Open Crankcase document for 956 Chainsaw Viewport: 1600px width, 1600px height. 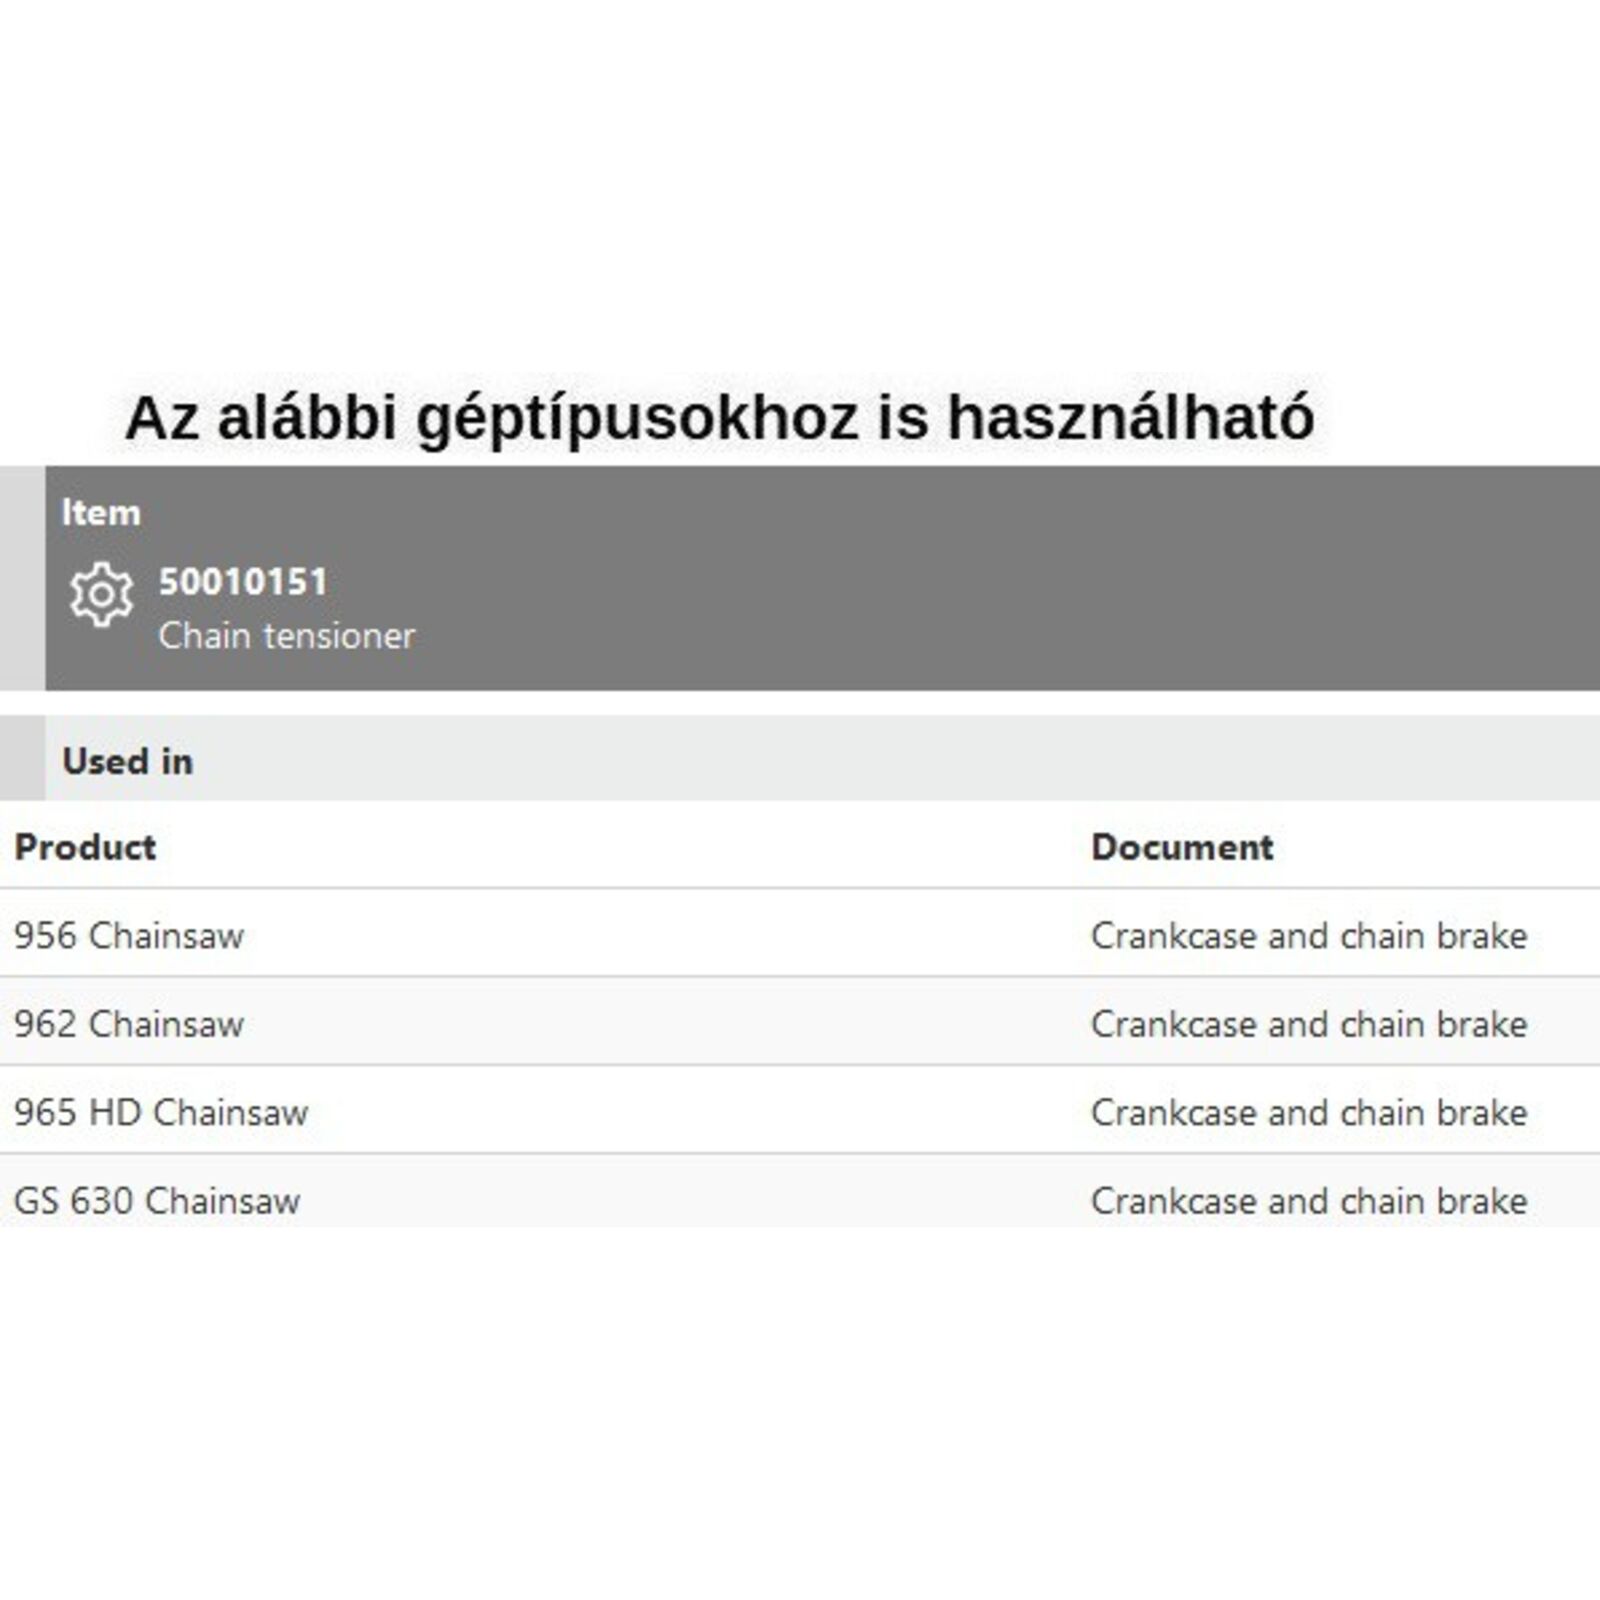pyautogui.click(x=1308, y=936)
